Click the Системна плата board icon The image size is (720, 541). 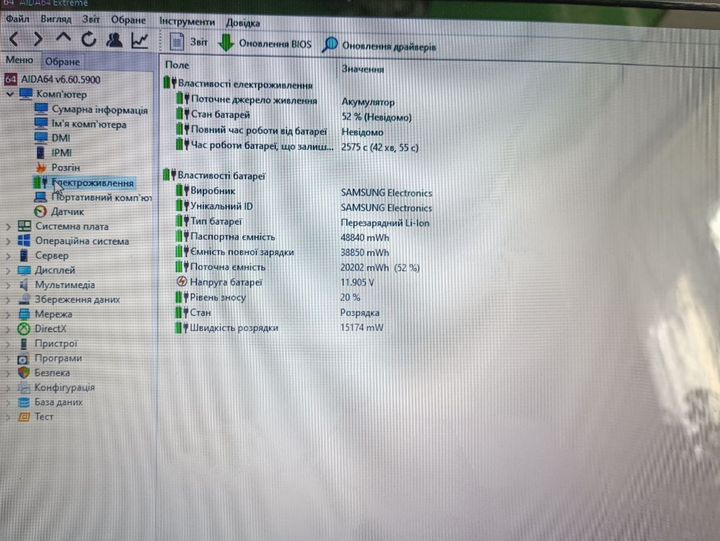click(24, 226)
